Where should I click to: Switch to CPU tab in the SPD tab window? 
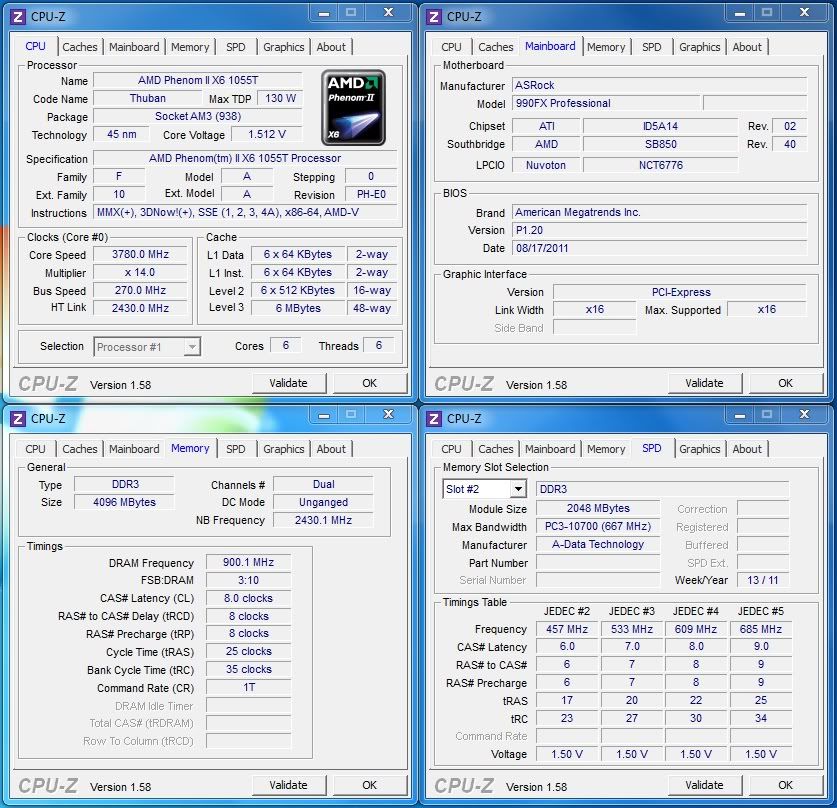451,449
